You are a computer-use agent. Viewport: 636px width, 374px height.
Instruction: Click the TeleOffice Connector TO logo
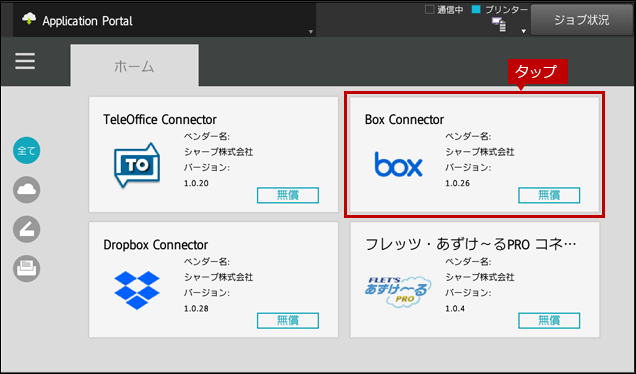tap(137, 165)
